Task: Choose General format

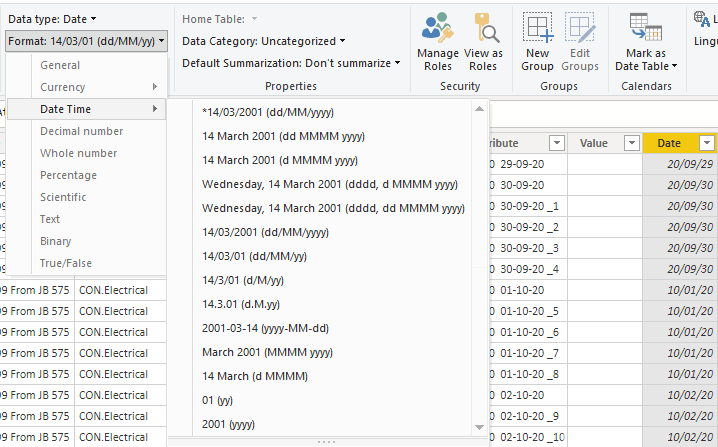Action: click(x=87, y=65)
